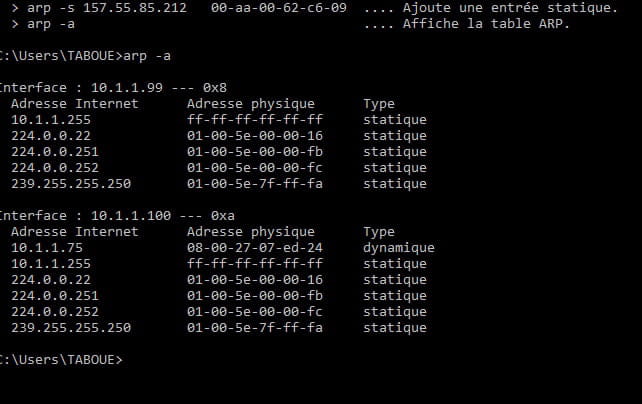Click the text Ajoute une entrée statique
The height and width of the screenshot is (404, 642).
tap(510, 8)
